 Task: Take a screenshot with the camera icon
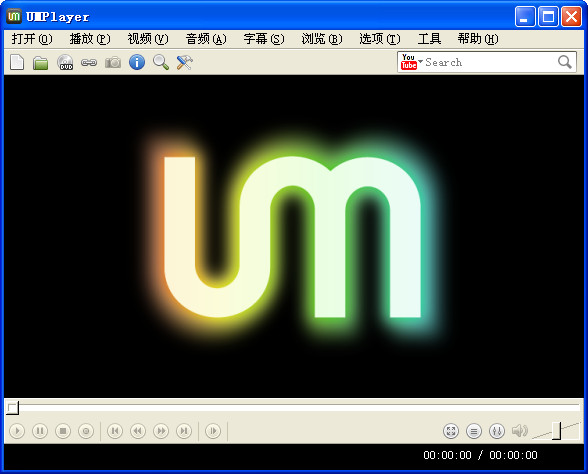click(x=113, y=63)
